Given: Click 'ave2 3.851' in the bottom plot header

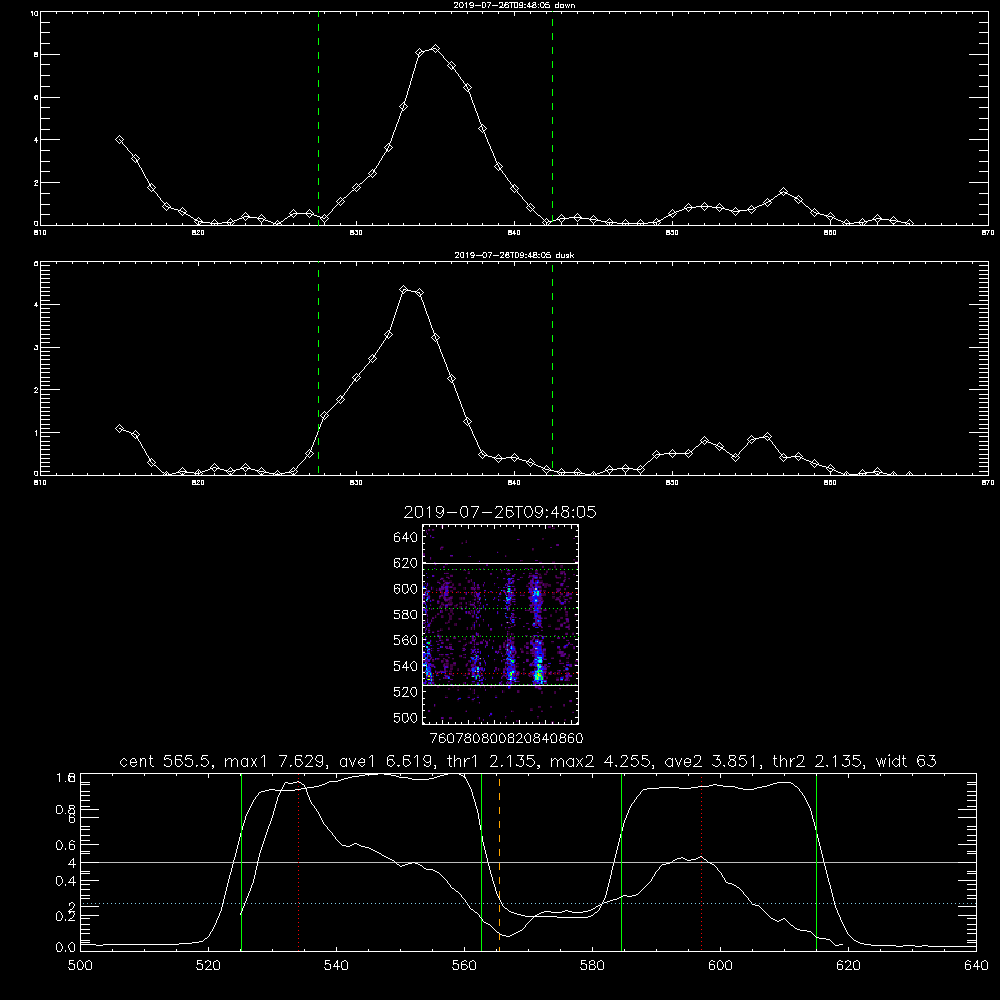Looking at the screenshot, I should 713,761.
